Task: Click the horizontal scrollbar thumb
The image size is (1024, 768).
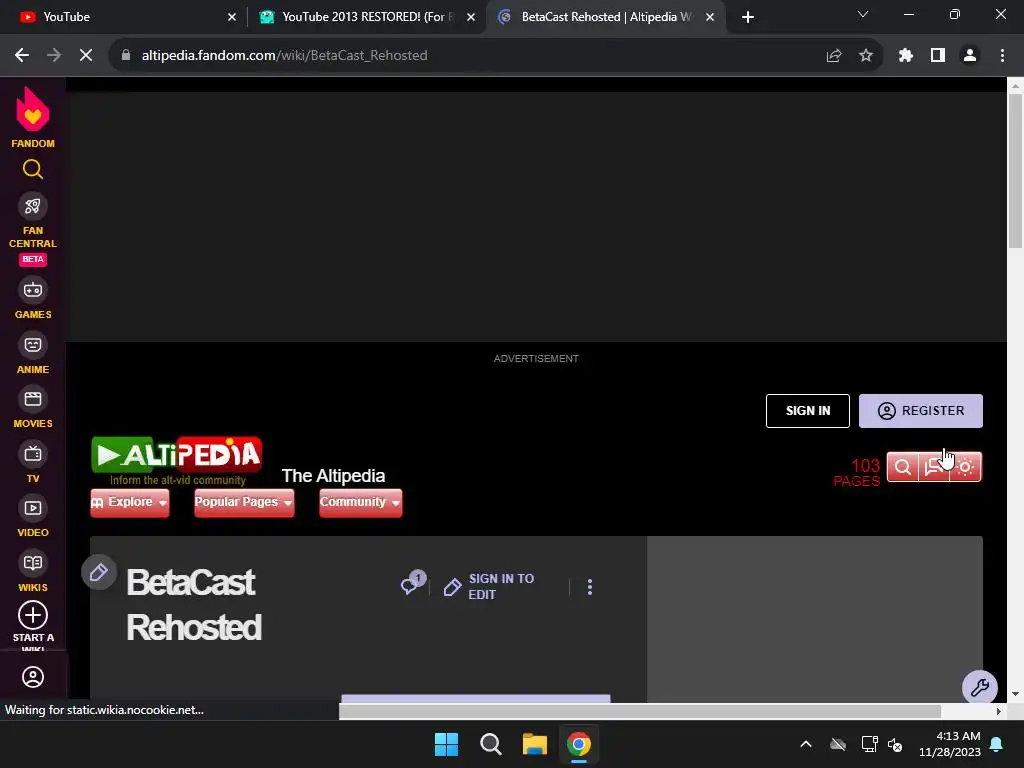Action: coord(640,711)
